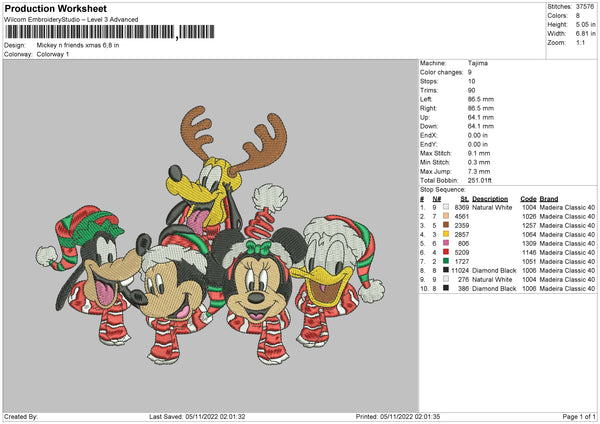Click the Max Jump value 7.3 mm
600x424 pixels.
[x=479, y=171]
